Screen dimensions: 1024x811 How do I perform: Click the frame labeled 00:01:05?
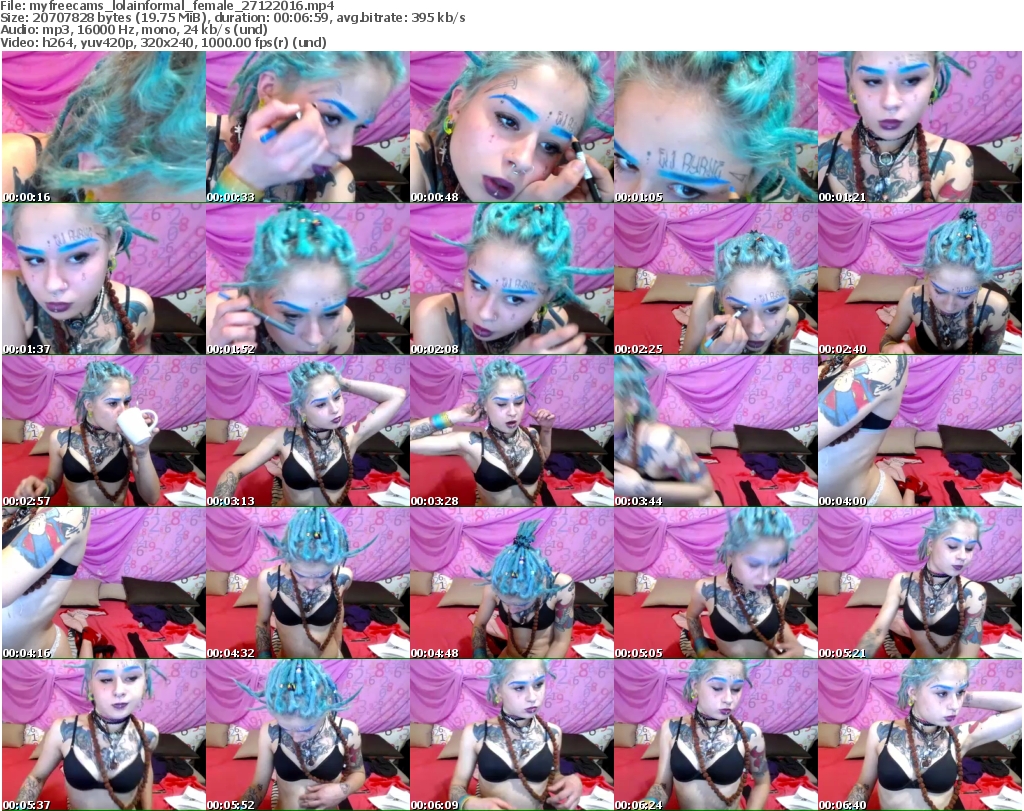tap(716, 127)
